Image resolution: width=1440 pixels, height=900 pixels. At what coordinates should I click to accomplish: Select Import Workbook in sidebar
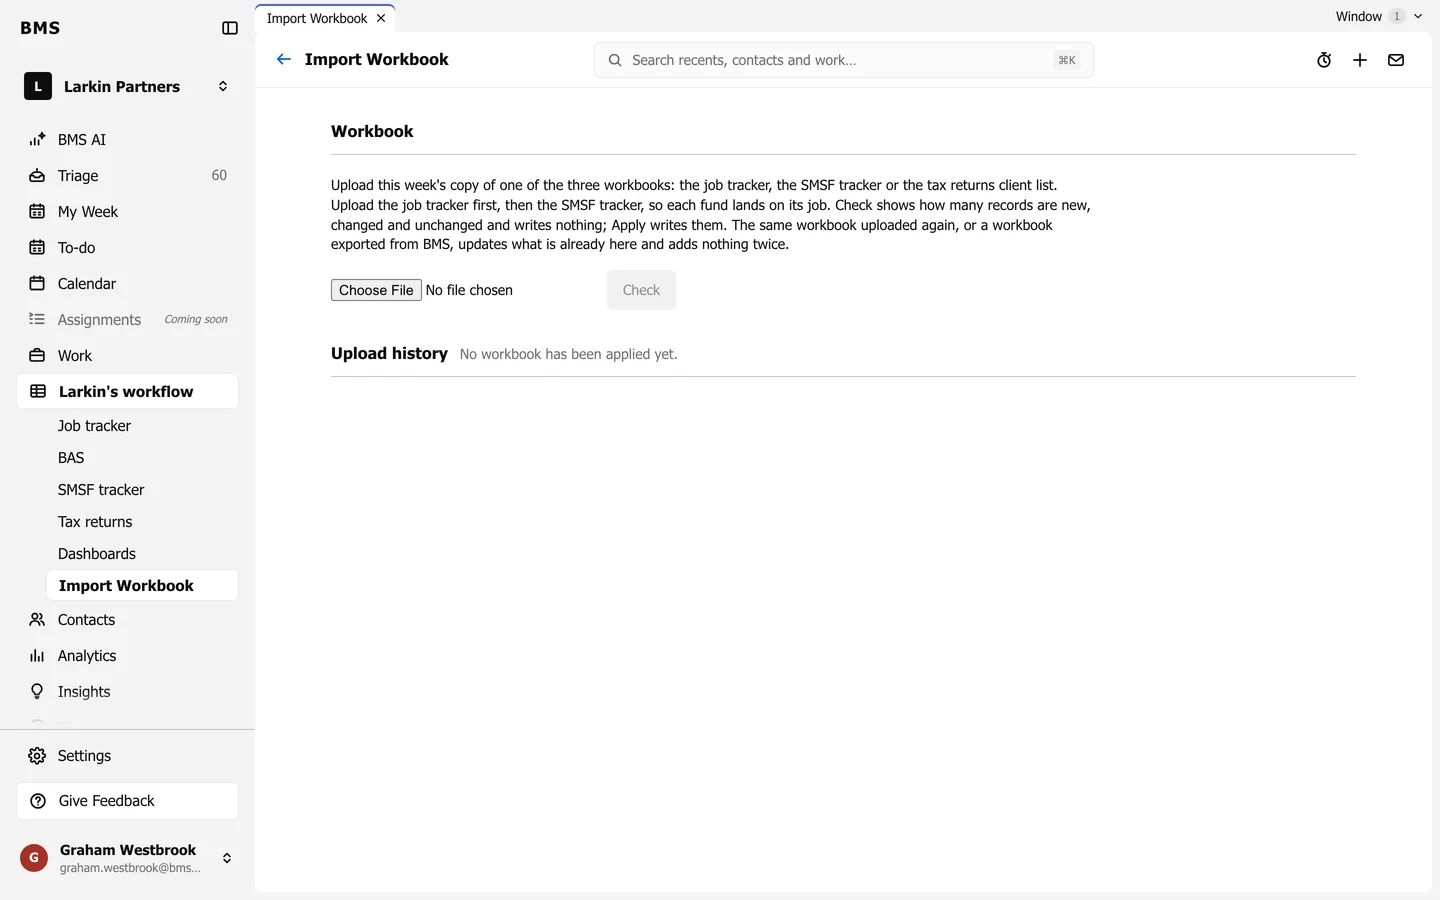142,586
